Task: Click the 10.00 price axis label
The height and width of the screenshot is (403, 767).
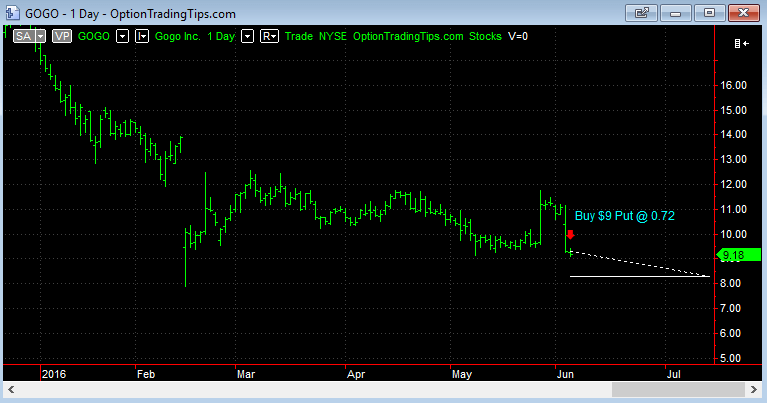Action: coord(733,234)
